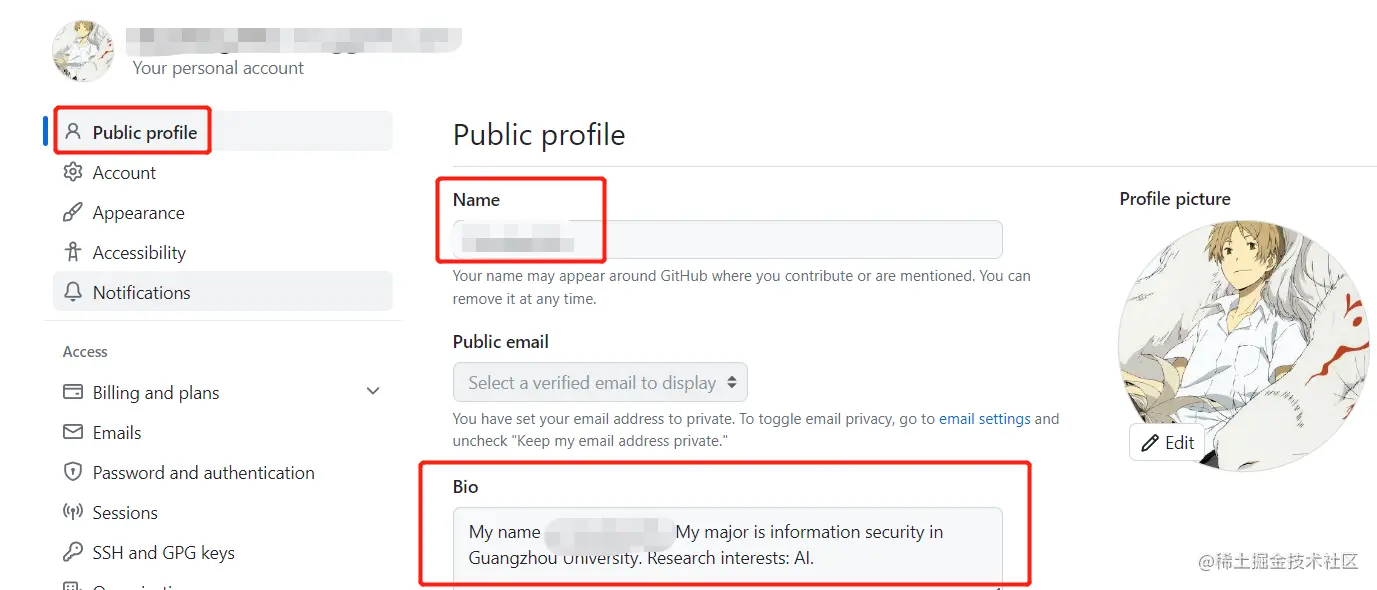Screen dimensions: 1377x590
Task: Click the 'Profile picture' label
Action: click(x=1175, y=199)
